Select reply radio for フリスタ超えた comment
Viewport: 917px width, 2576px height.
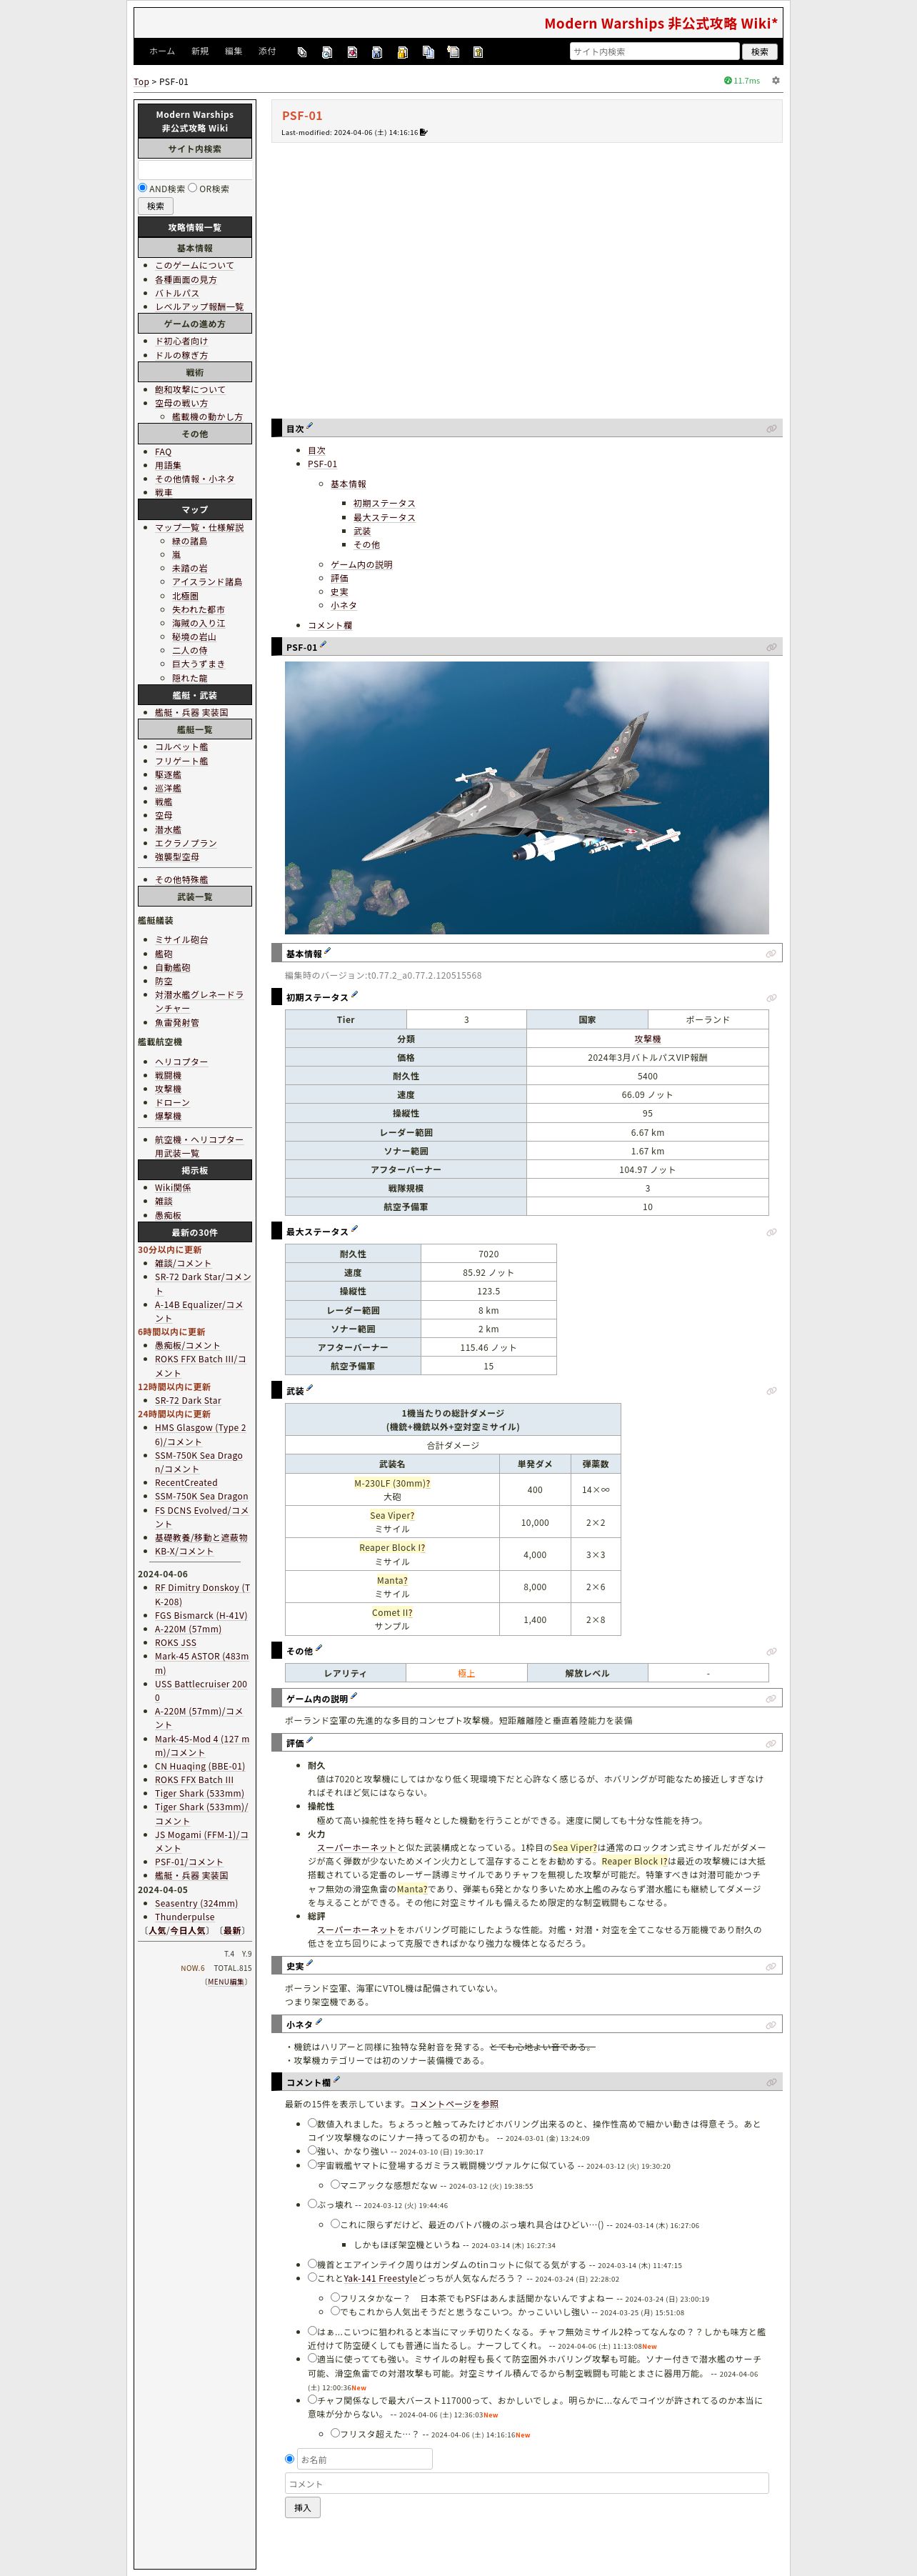tap(335, 2433)
